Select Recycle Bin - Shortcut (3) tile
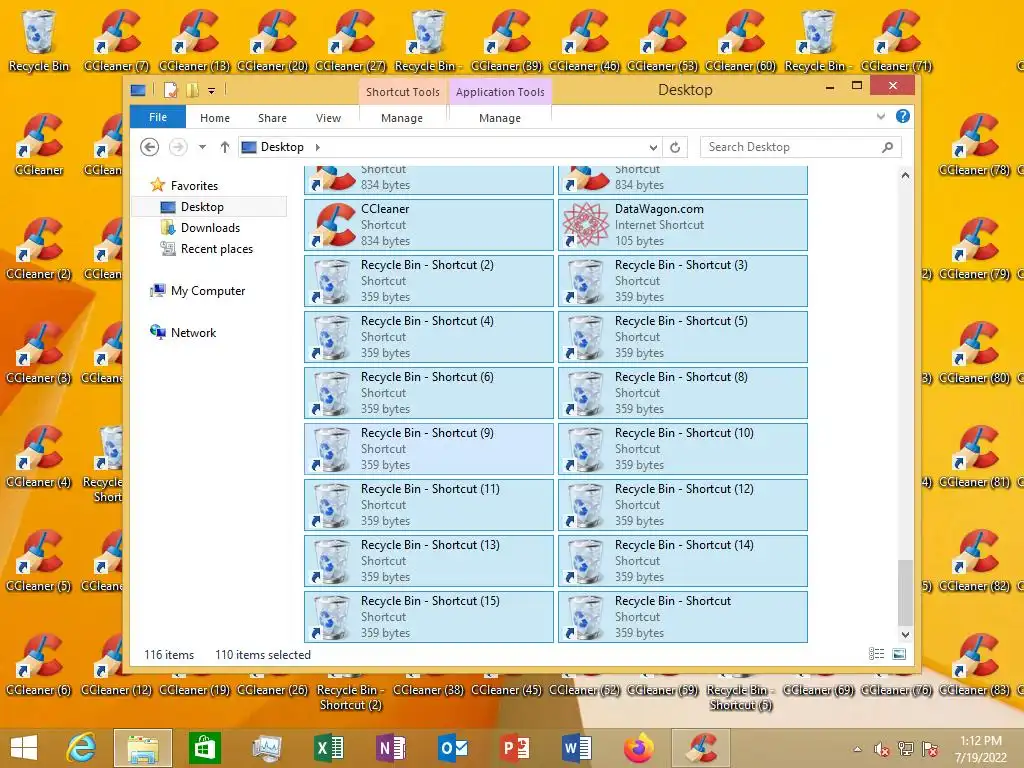The width and height of the screenshot is (1024, 768). 682,281
